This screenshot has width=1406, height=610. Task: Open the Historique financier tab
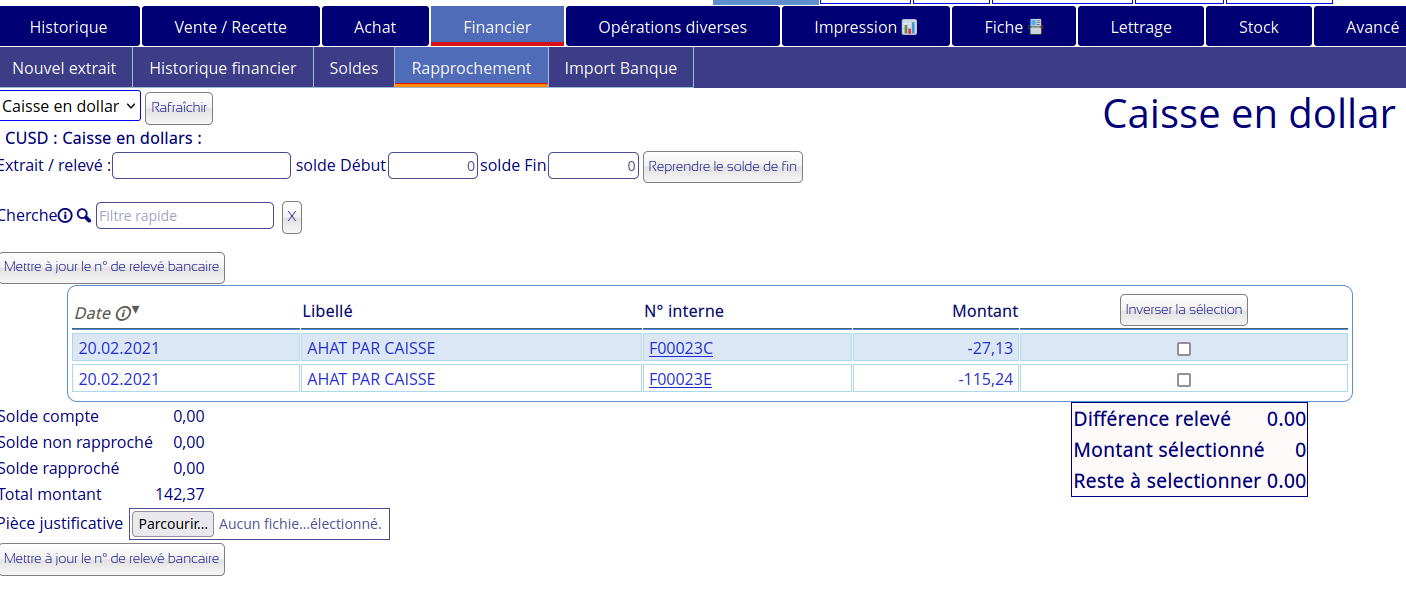click(x=222, y=67)
